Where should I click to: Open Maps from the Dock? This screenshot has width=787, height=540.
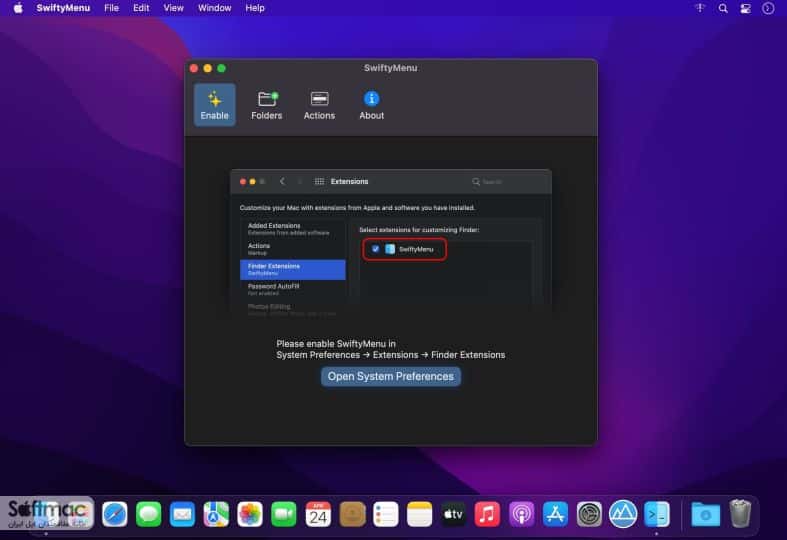(216, 514)
